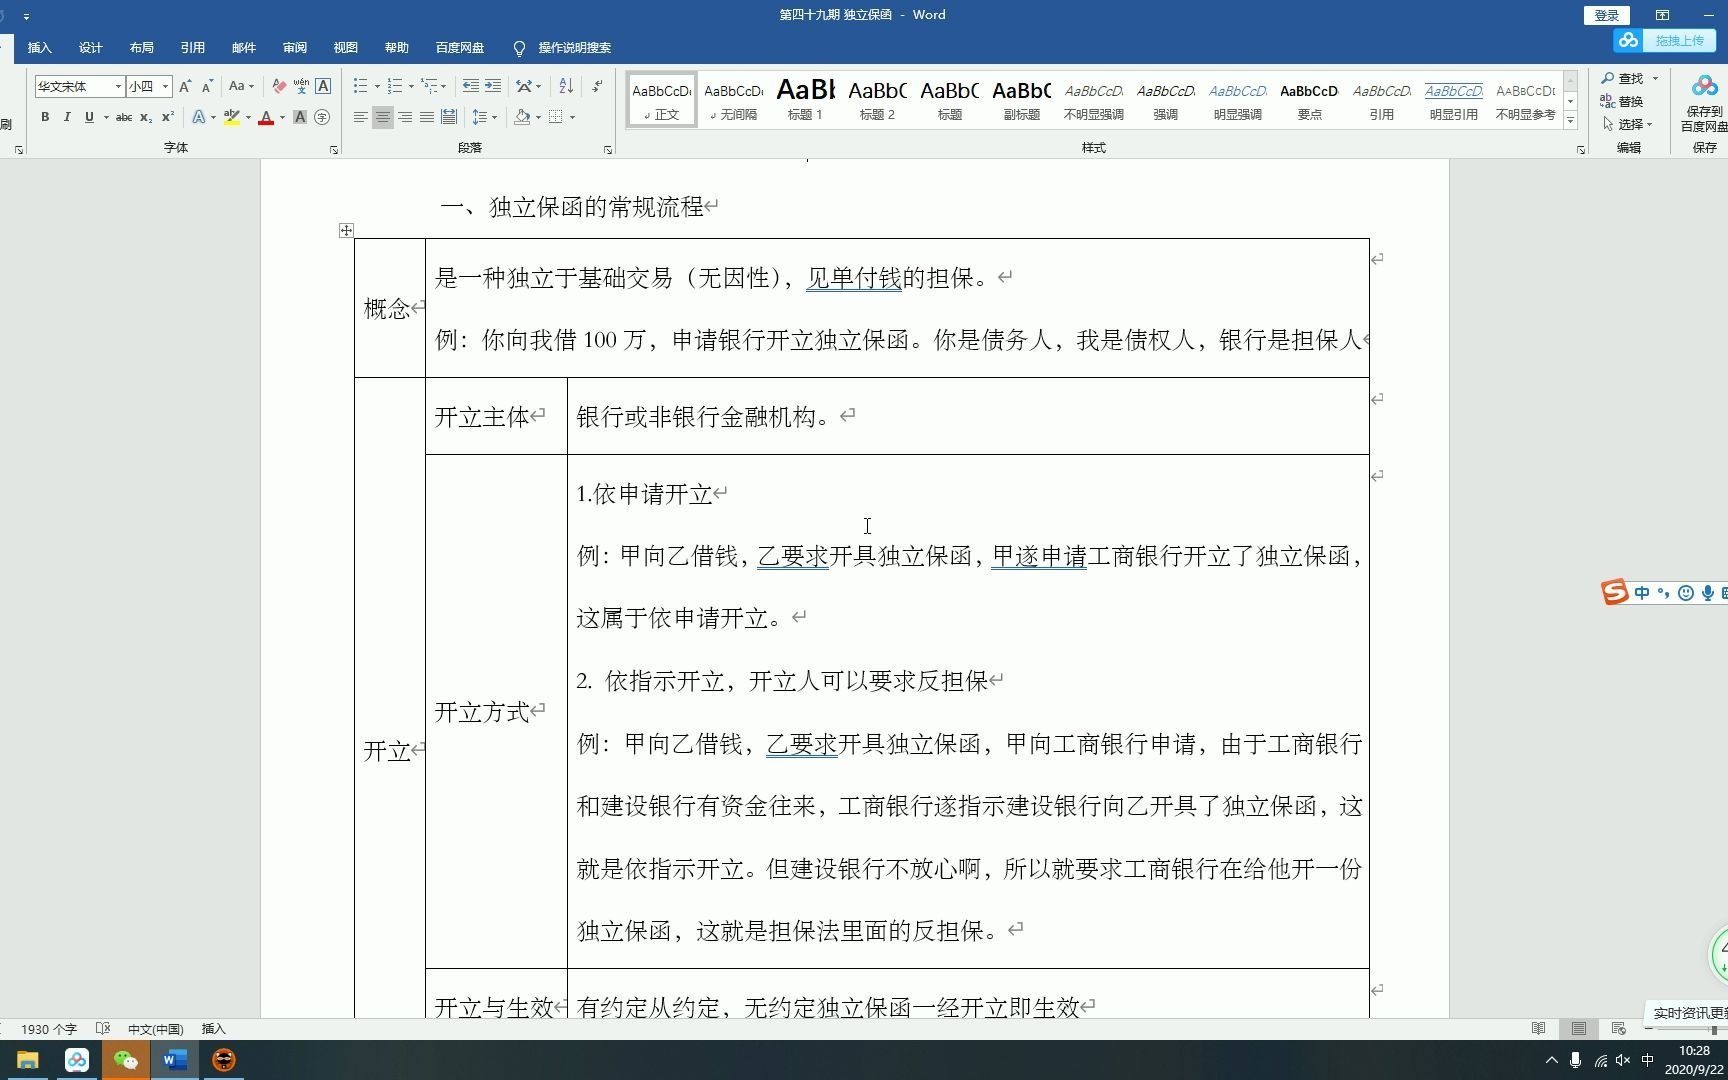Open the View tab

pyautogui.click(x=346, y=48)
